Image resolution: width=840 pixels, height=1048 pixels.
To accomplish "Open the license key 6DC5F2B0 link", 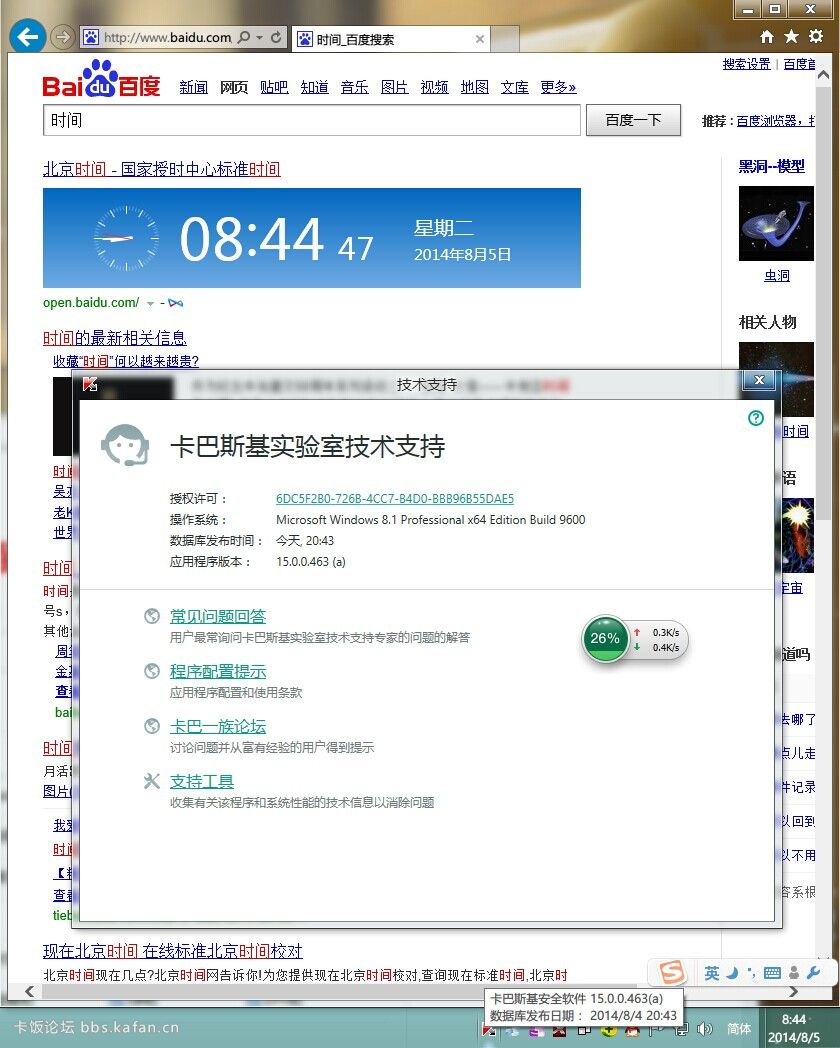I will (x=395, y=499).
